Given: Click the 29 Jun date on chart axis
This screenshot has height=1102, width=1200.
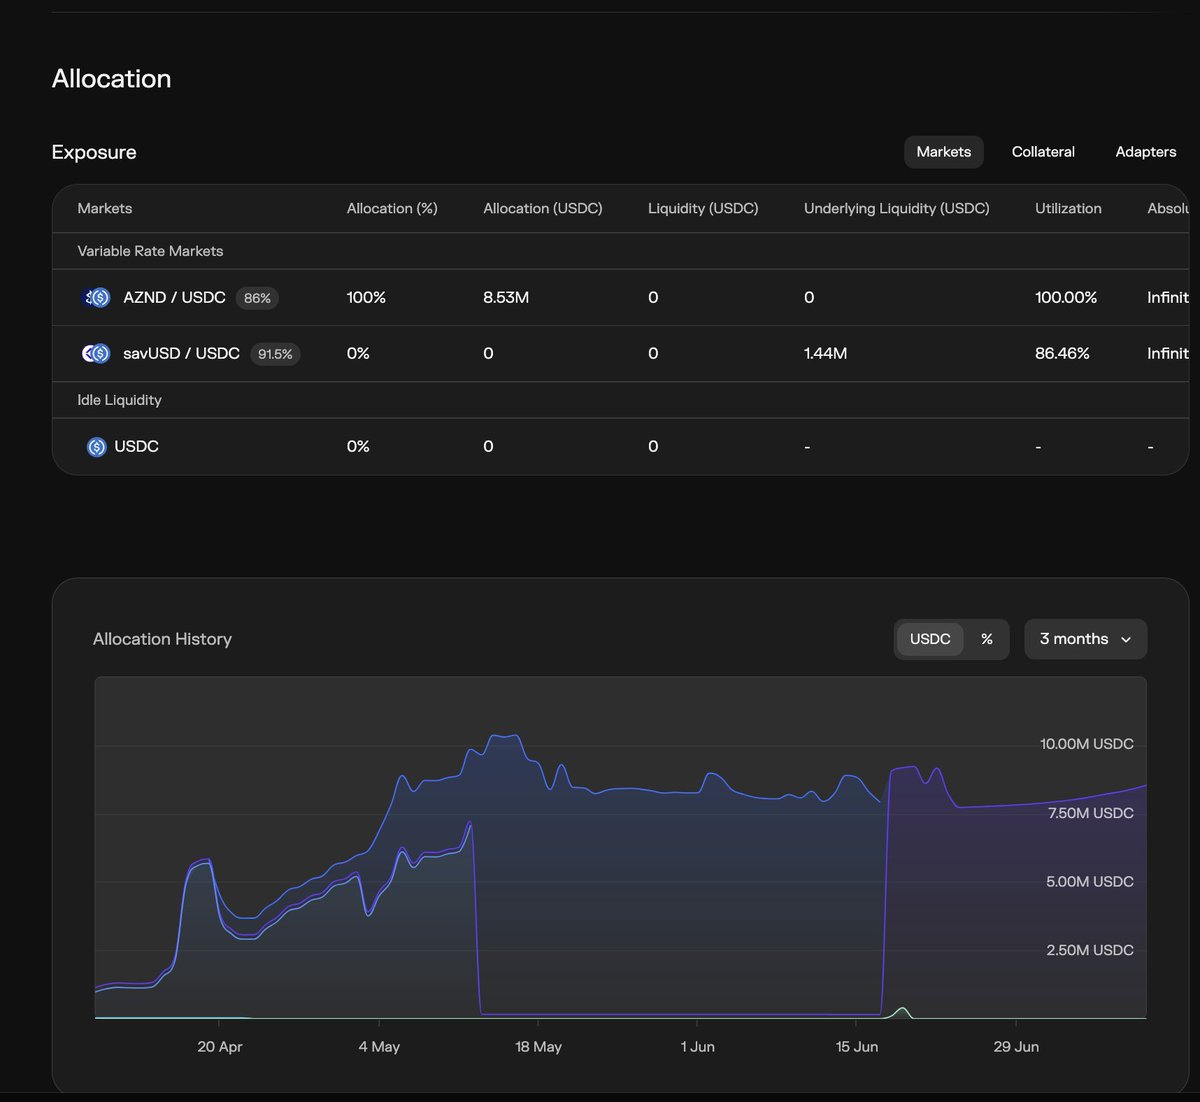Looking at the screenshot, I should 1016,1046.
